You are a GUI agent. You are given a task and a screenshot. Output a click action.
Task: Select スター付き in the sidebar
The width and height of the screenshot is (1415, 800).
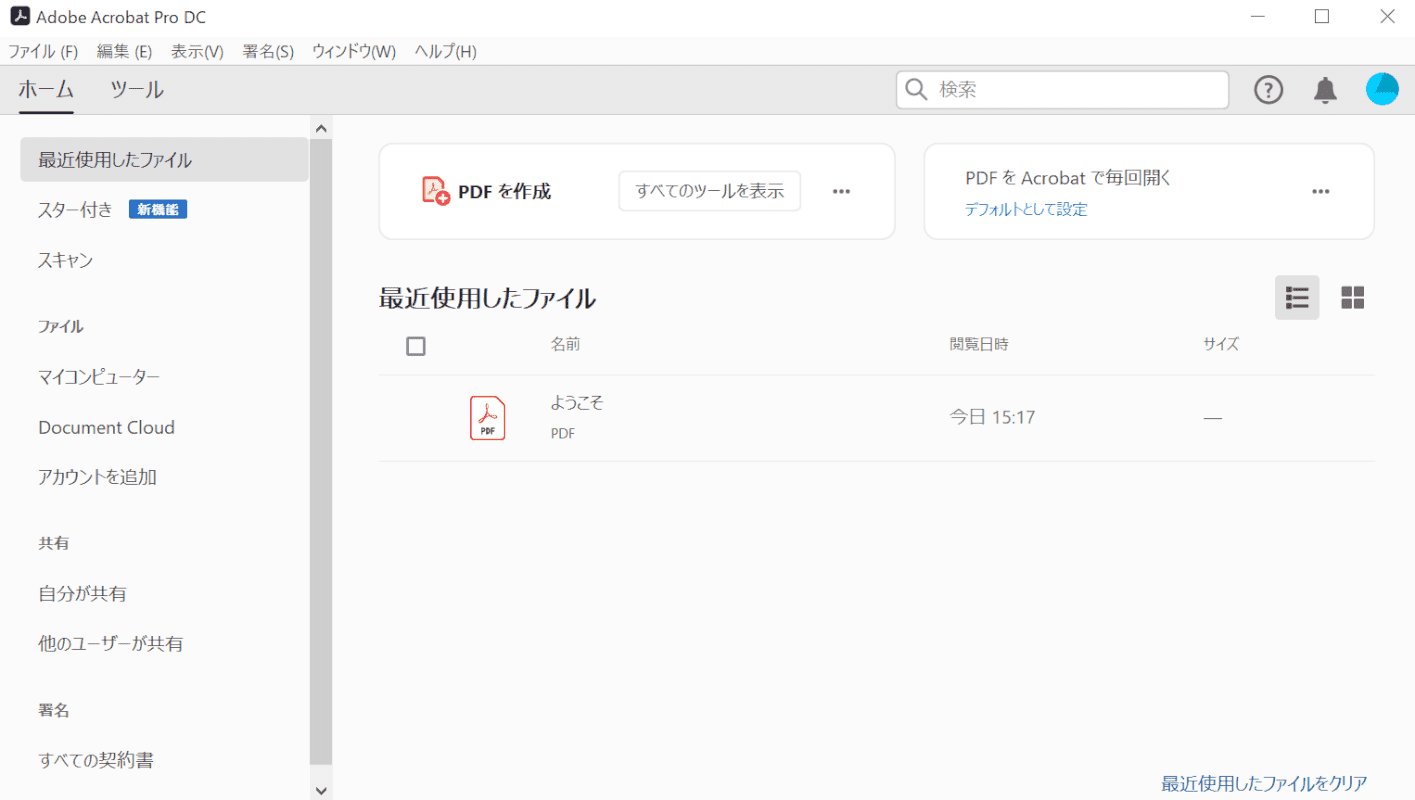(76, 210)
